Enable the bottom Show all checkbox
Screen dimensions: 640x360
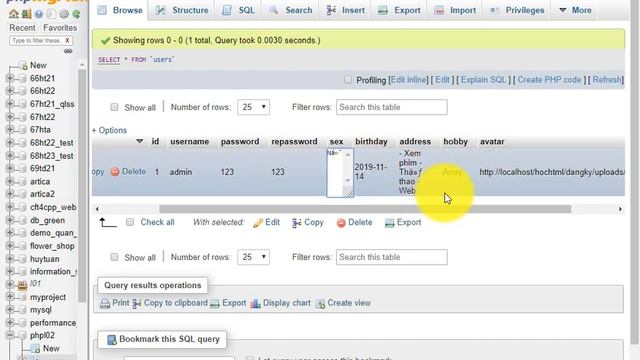(114, 257)
